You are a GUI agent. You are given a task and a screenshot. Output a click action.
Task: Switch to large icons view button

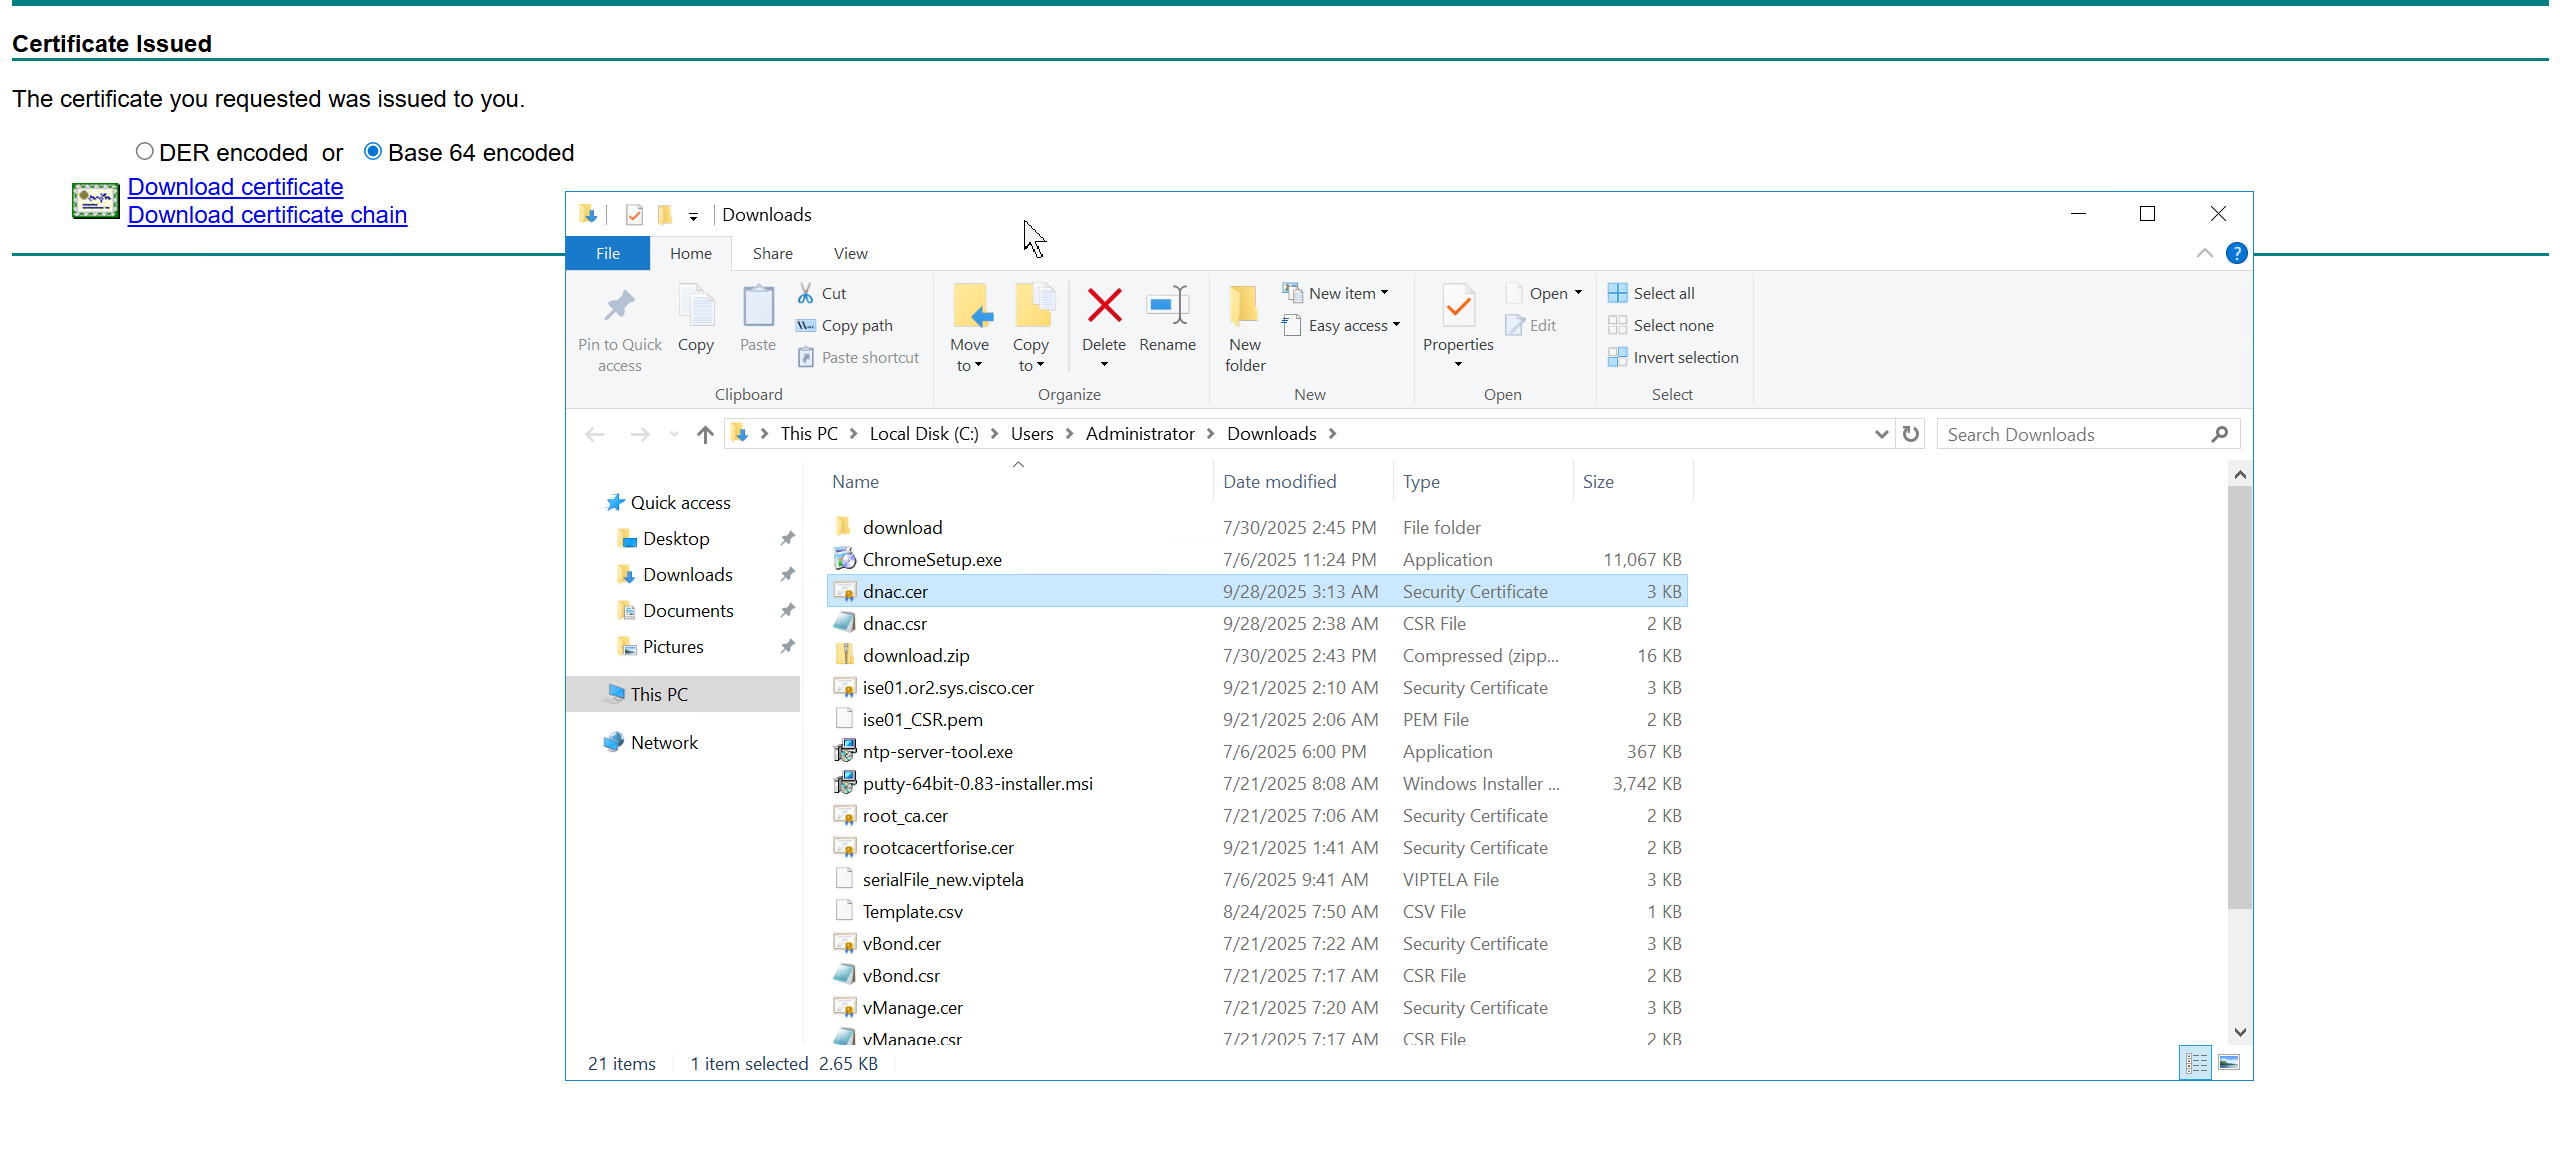click(2229, 1062)
